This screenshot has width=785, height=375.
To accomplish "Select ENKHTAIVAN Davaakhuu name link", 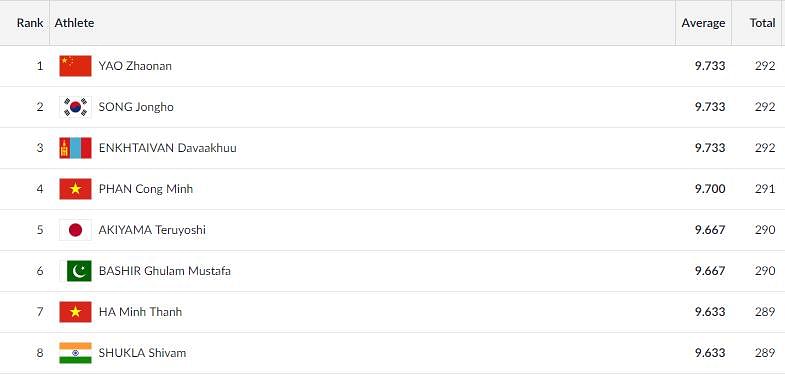I will pos(168,148).
